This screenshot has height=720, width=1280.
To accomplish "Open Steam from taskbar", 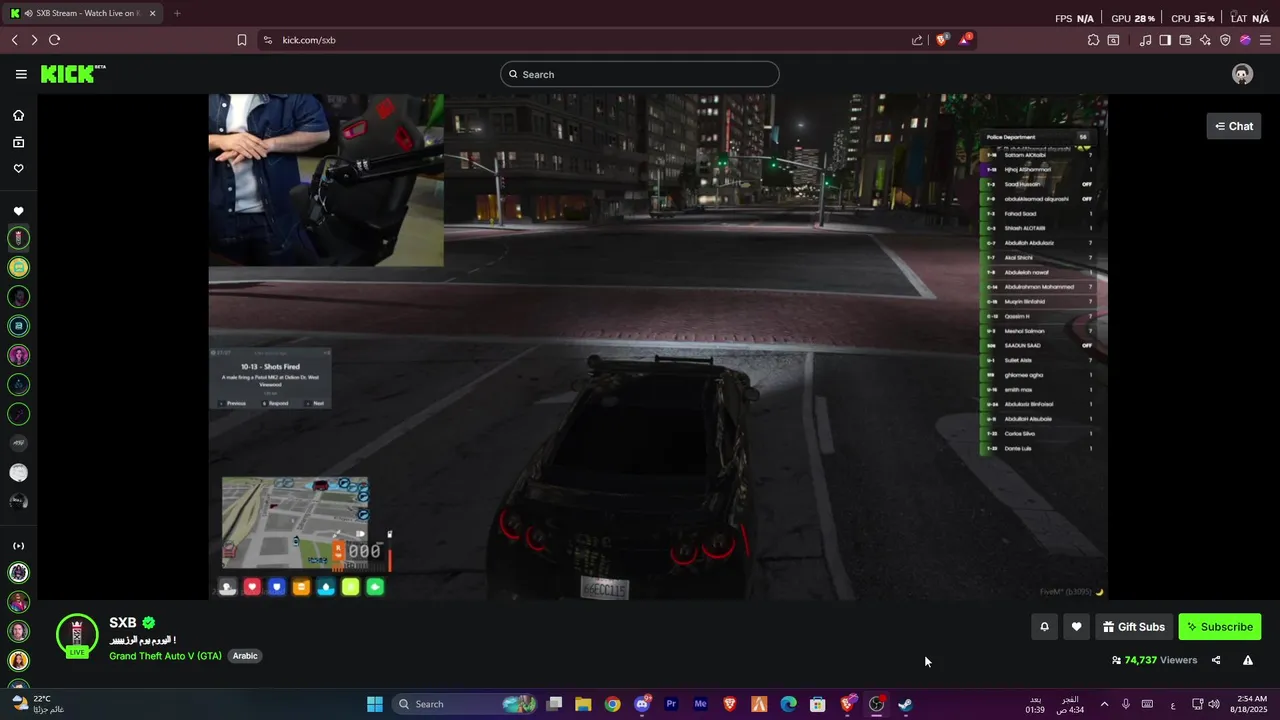I will click(905, 704).
